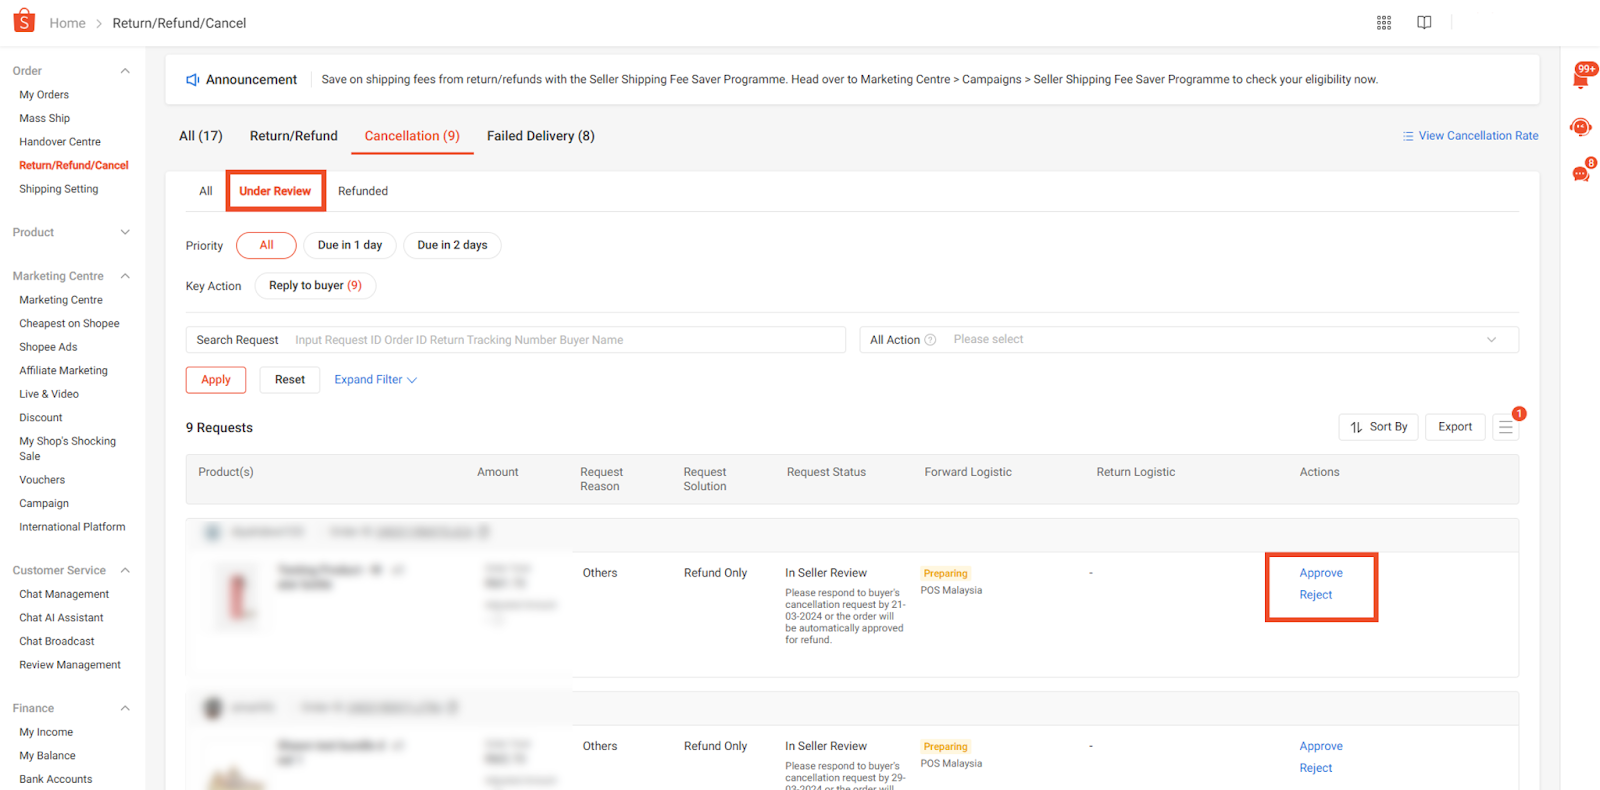
Task: Click the Export button
Action: point(1455,427)
